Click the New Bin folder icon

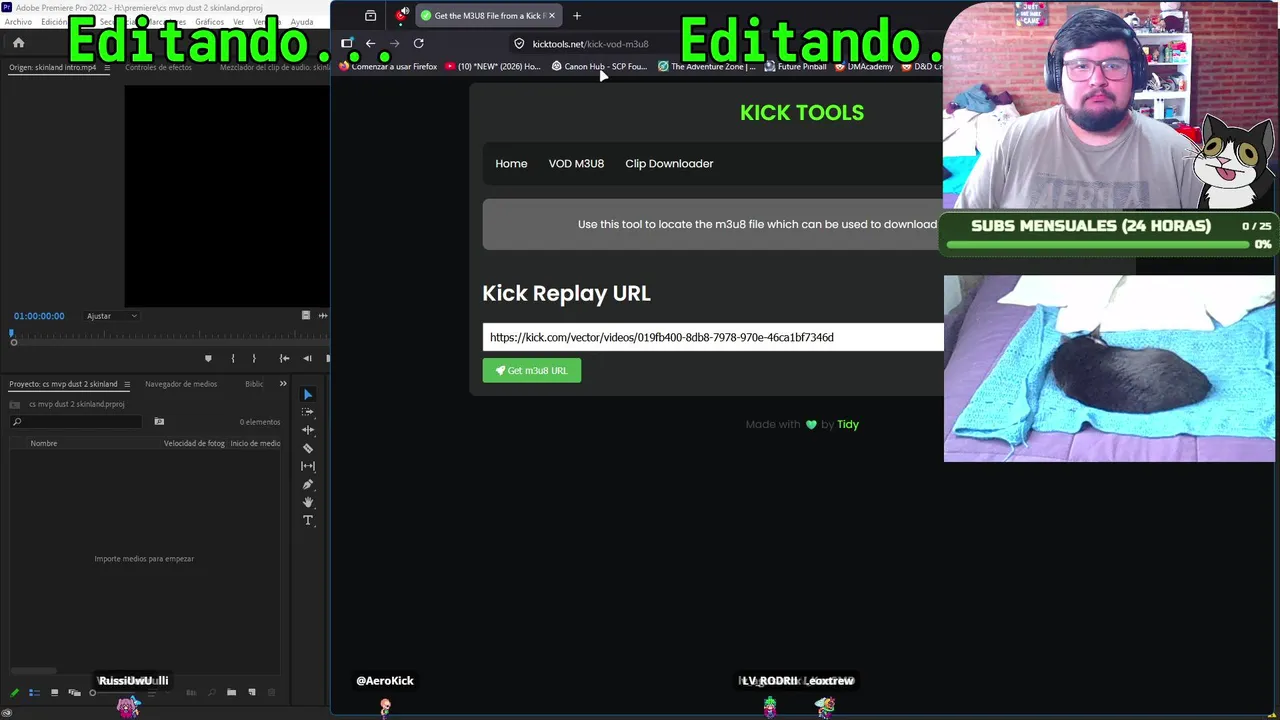pyautogui.click(x=231, y=692)
